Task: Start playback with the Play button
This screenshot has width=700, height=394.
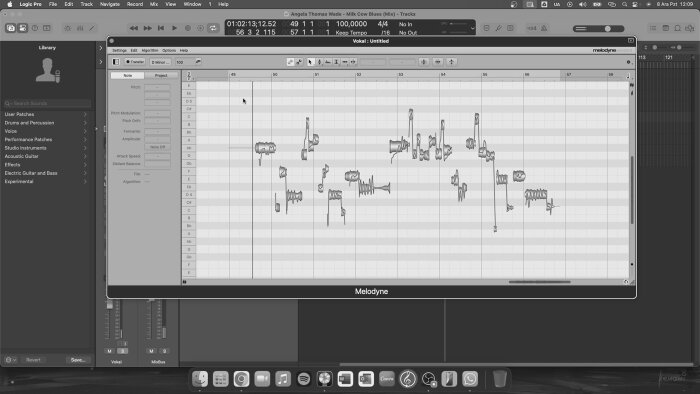Action: tap(175, 28)
